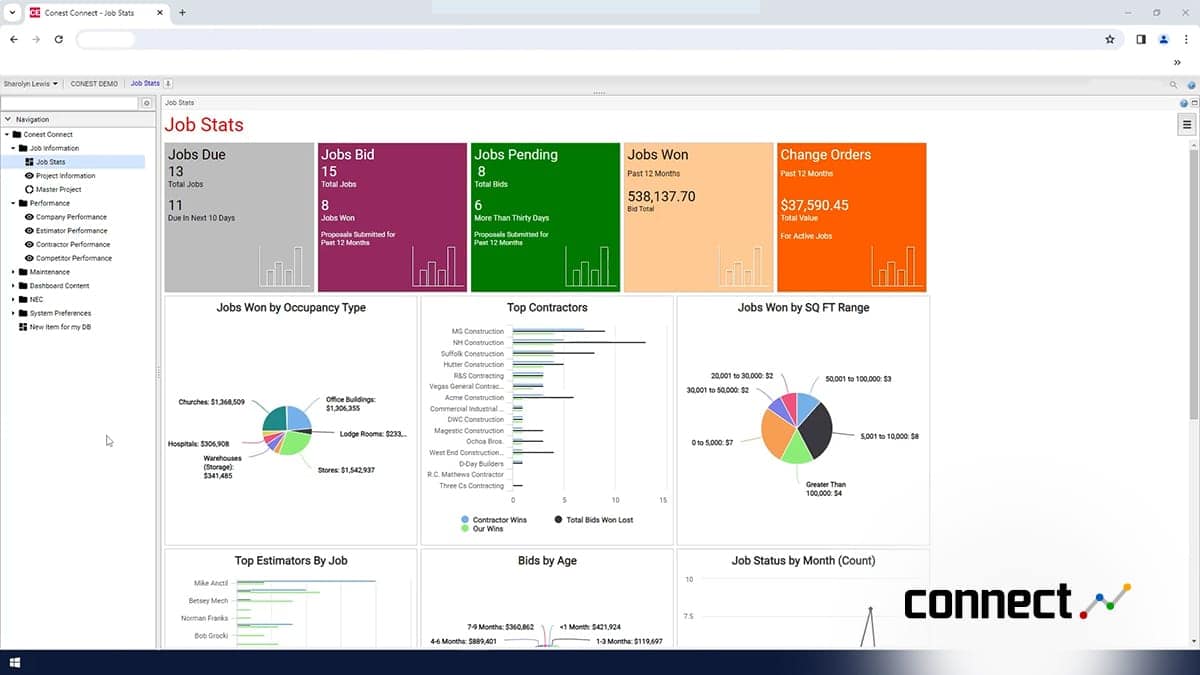Select Job Stats in navigation tree

tap(50, 161)
